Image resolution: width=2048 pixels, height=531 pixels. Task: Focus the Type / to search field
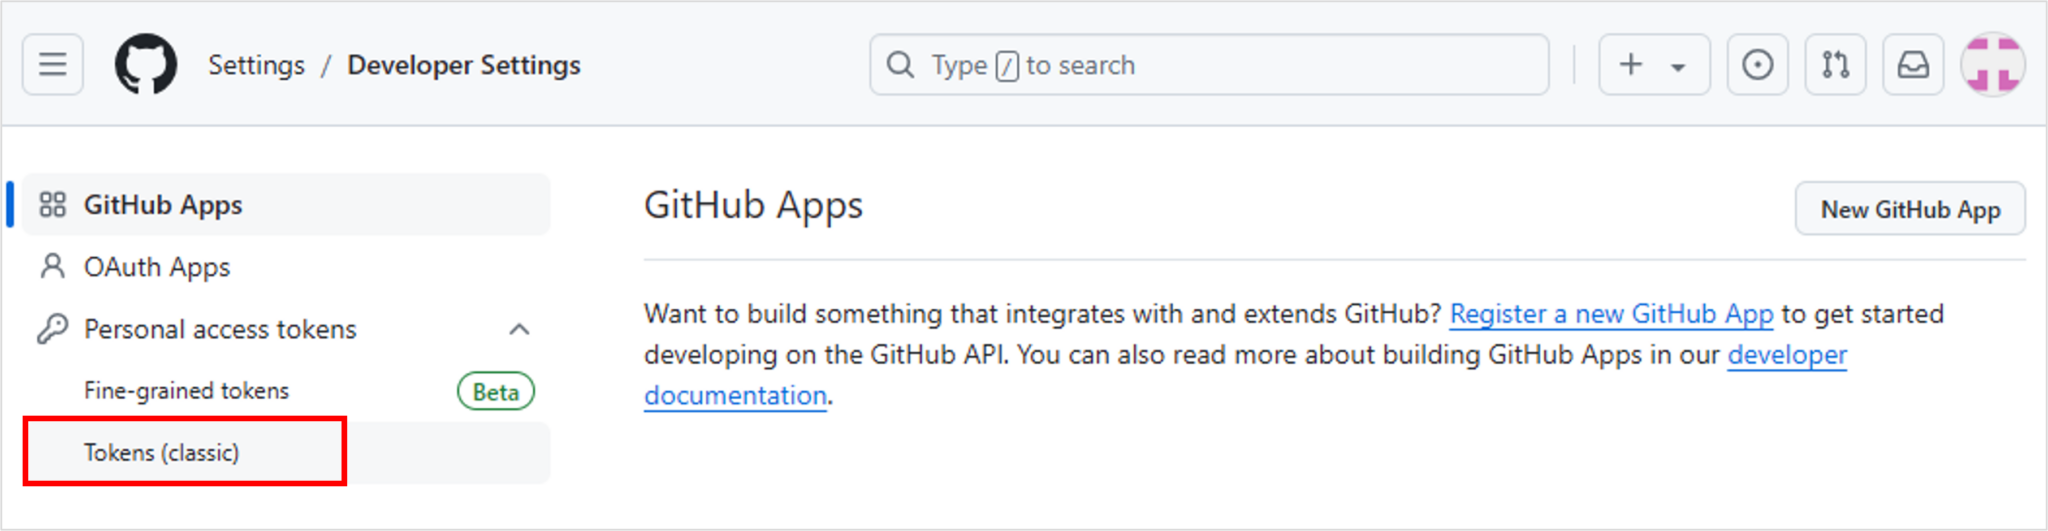pyautogui.click(x=1209, y=65)
